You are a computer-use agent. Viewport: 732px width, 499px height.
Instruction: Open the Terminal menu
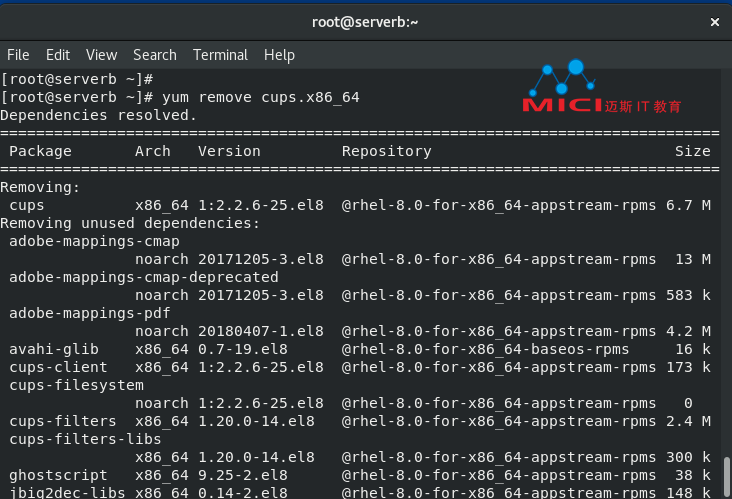pos(220,55)
